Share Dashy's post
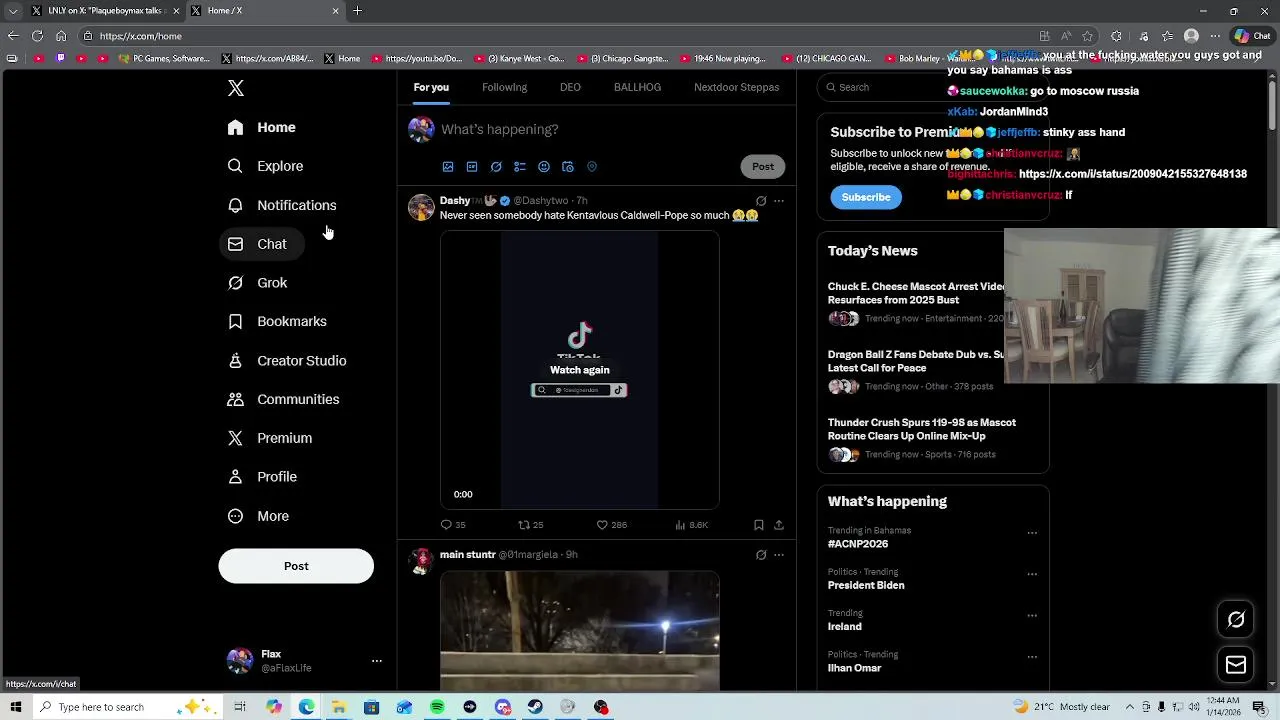Image resolution: width=1280 pixels, height=720 pixels. 779,525
